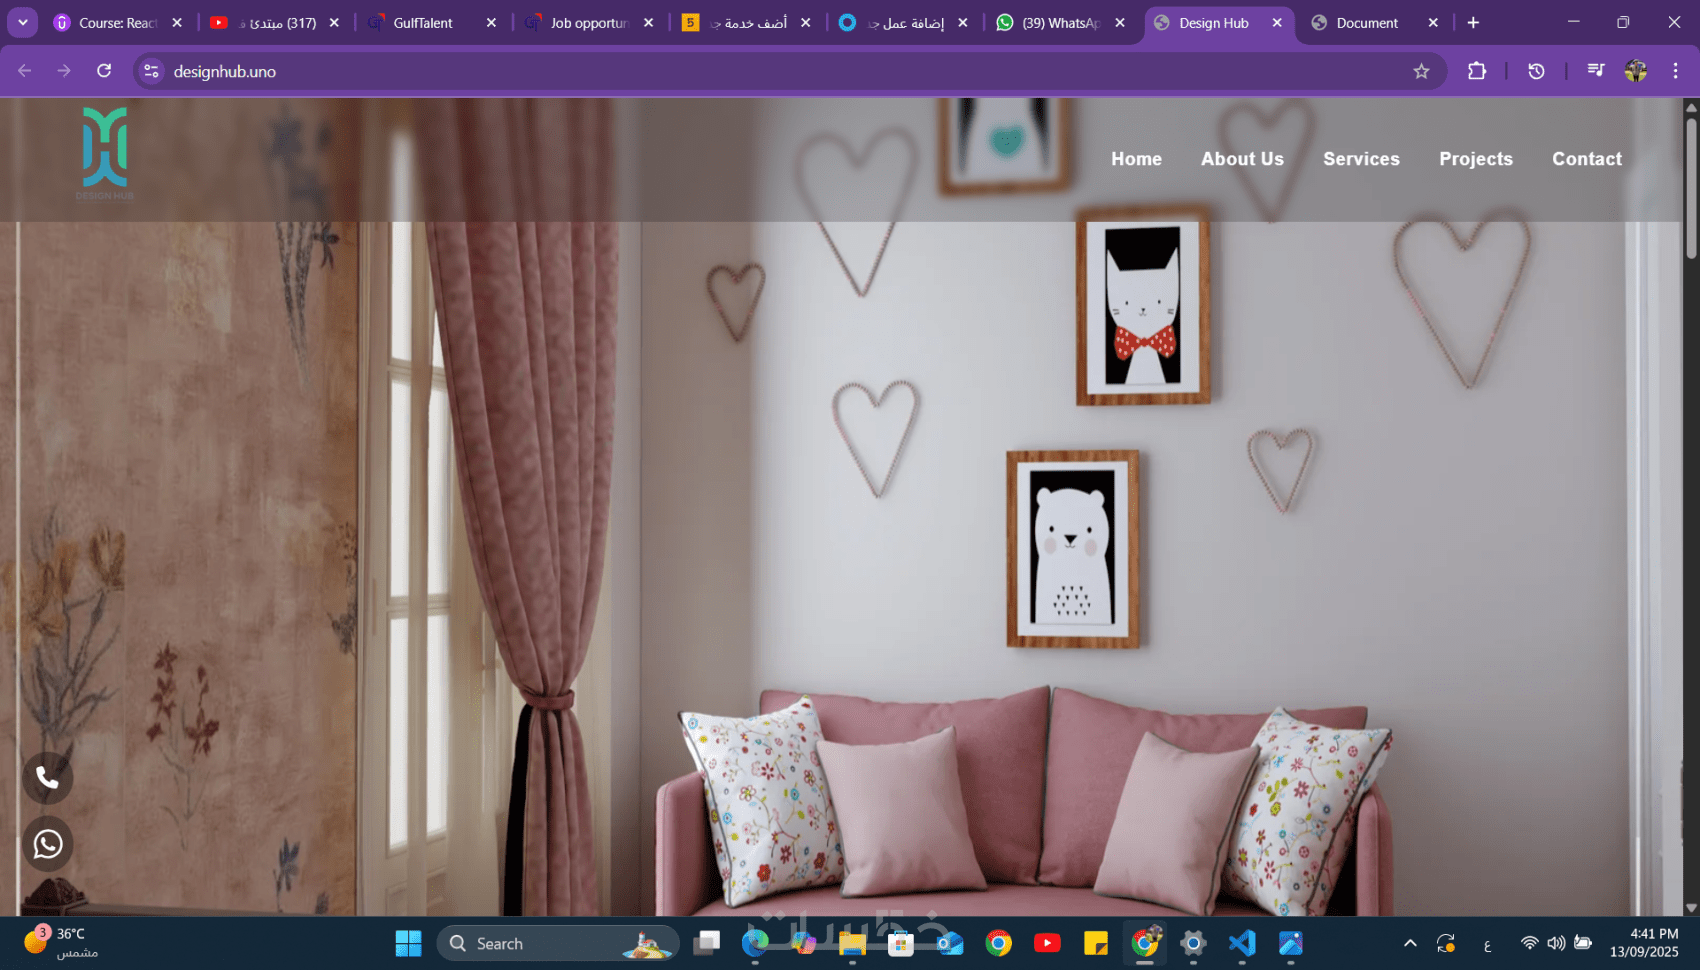Viewport: 1700px width, 970px height.
Task: Open the clock and date 13/09/2025
Action: [1644, 943]
